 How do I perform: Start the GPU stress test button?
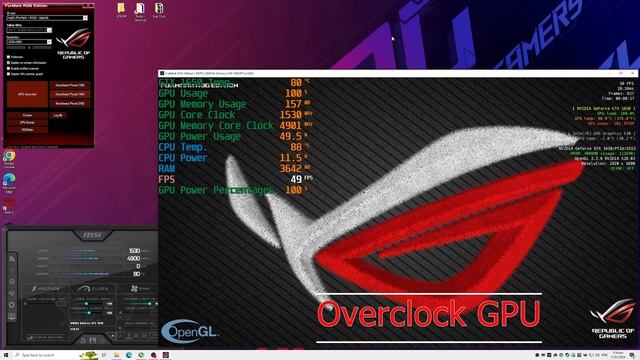(27, 94)
